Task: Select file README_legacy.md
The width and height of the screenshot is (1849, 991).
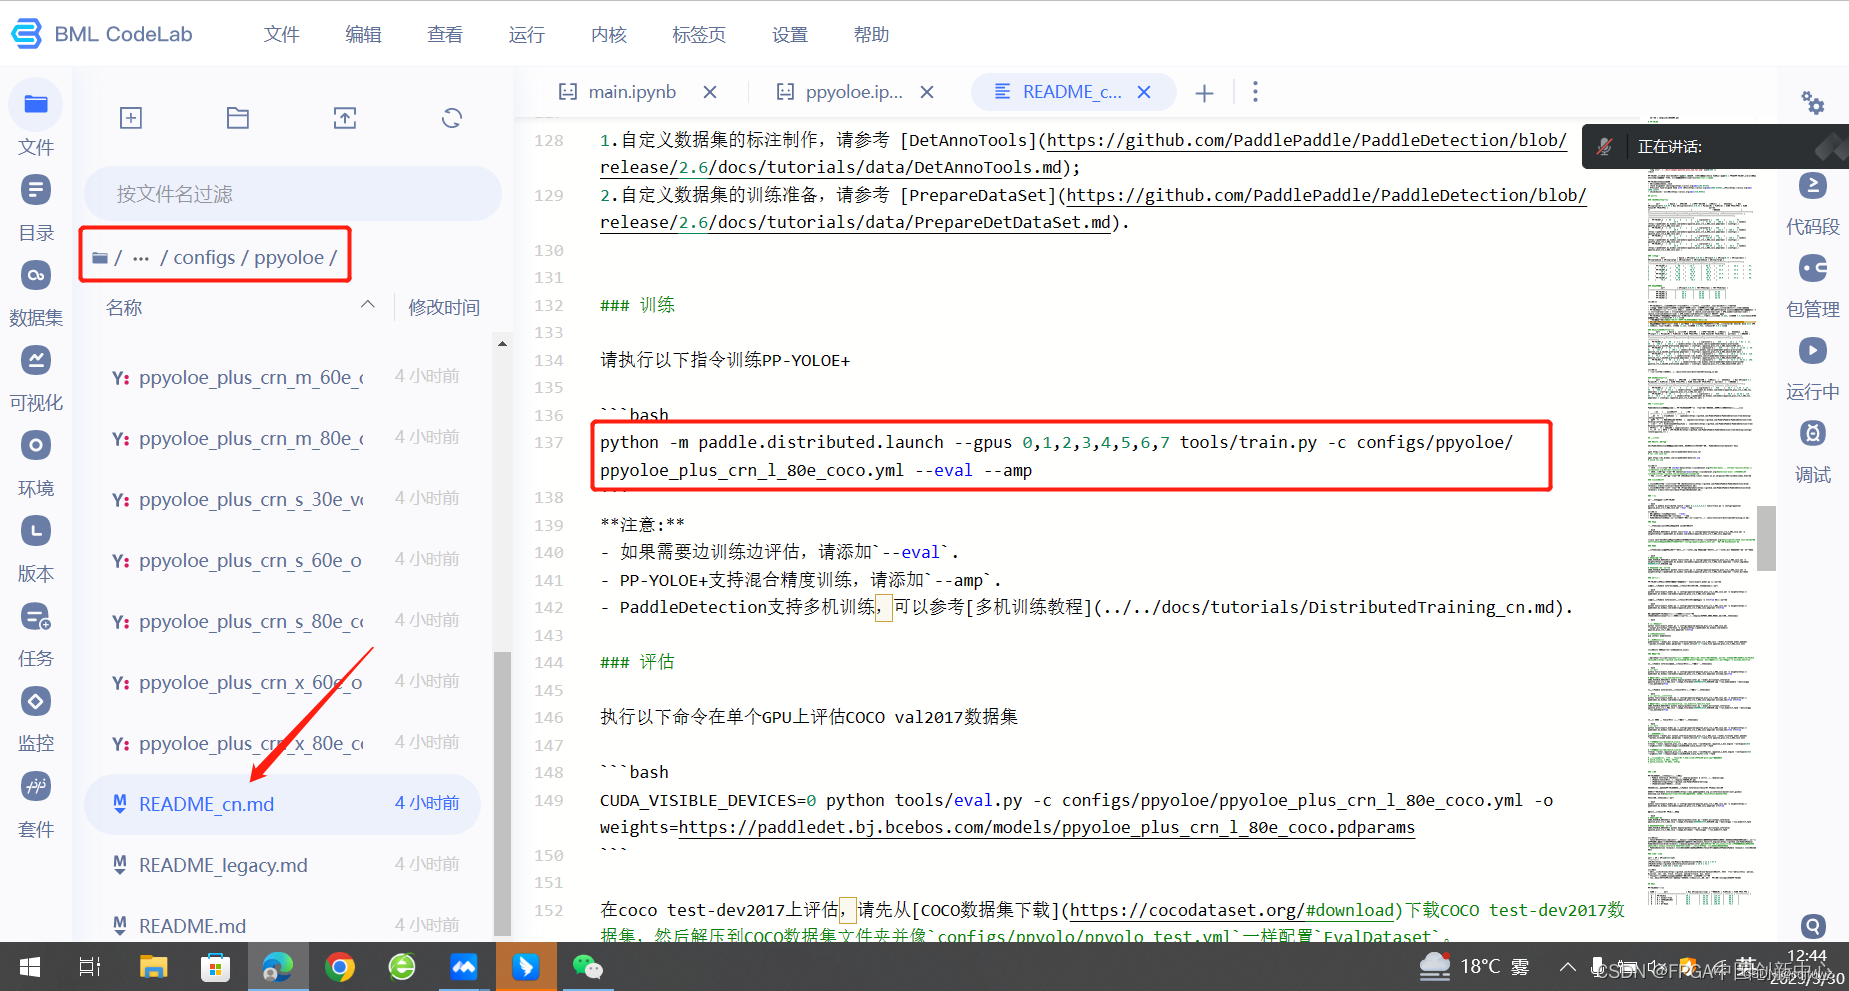Action: point(283,865)
